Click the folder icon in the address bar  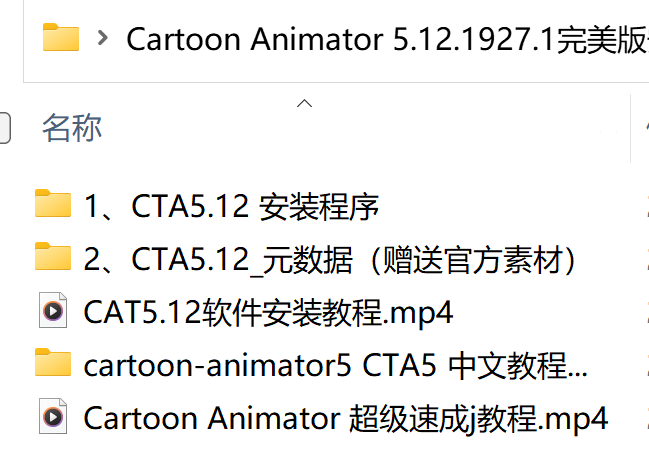[x=61, y=38]
